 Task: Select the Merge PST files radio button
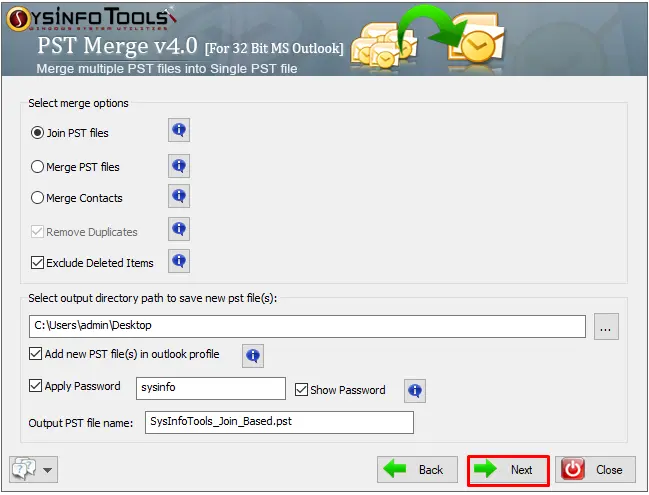click(37, 167)
